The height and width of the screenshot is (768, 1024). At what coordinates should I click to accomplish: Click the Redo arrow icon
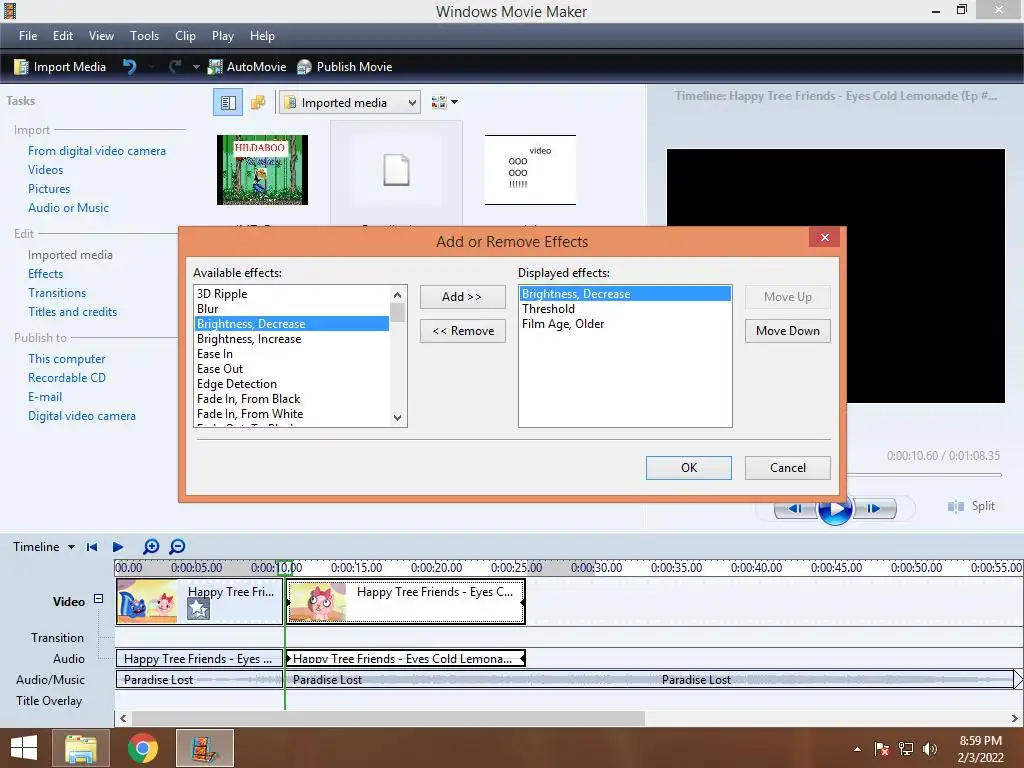[x=175, y=67]
